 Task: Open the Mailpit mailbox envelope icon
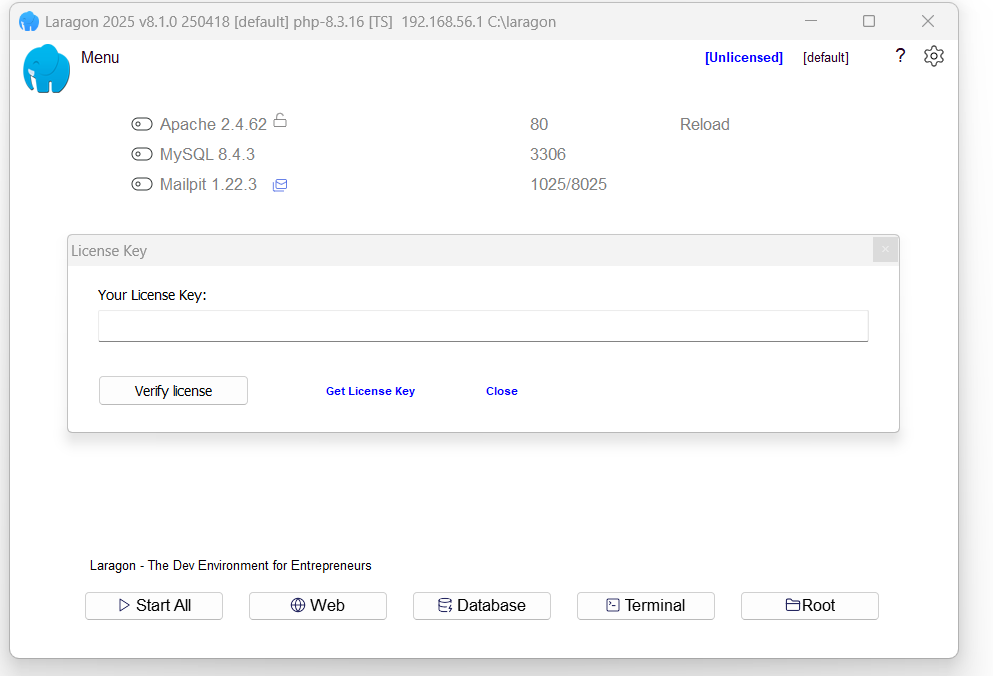[x=280, y=185]
